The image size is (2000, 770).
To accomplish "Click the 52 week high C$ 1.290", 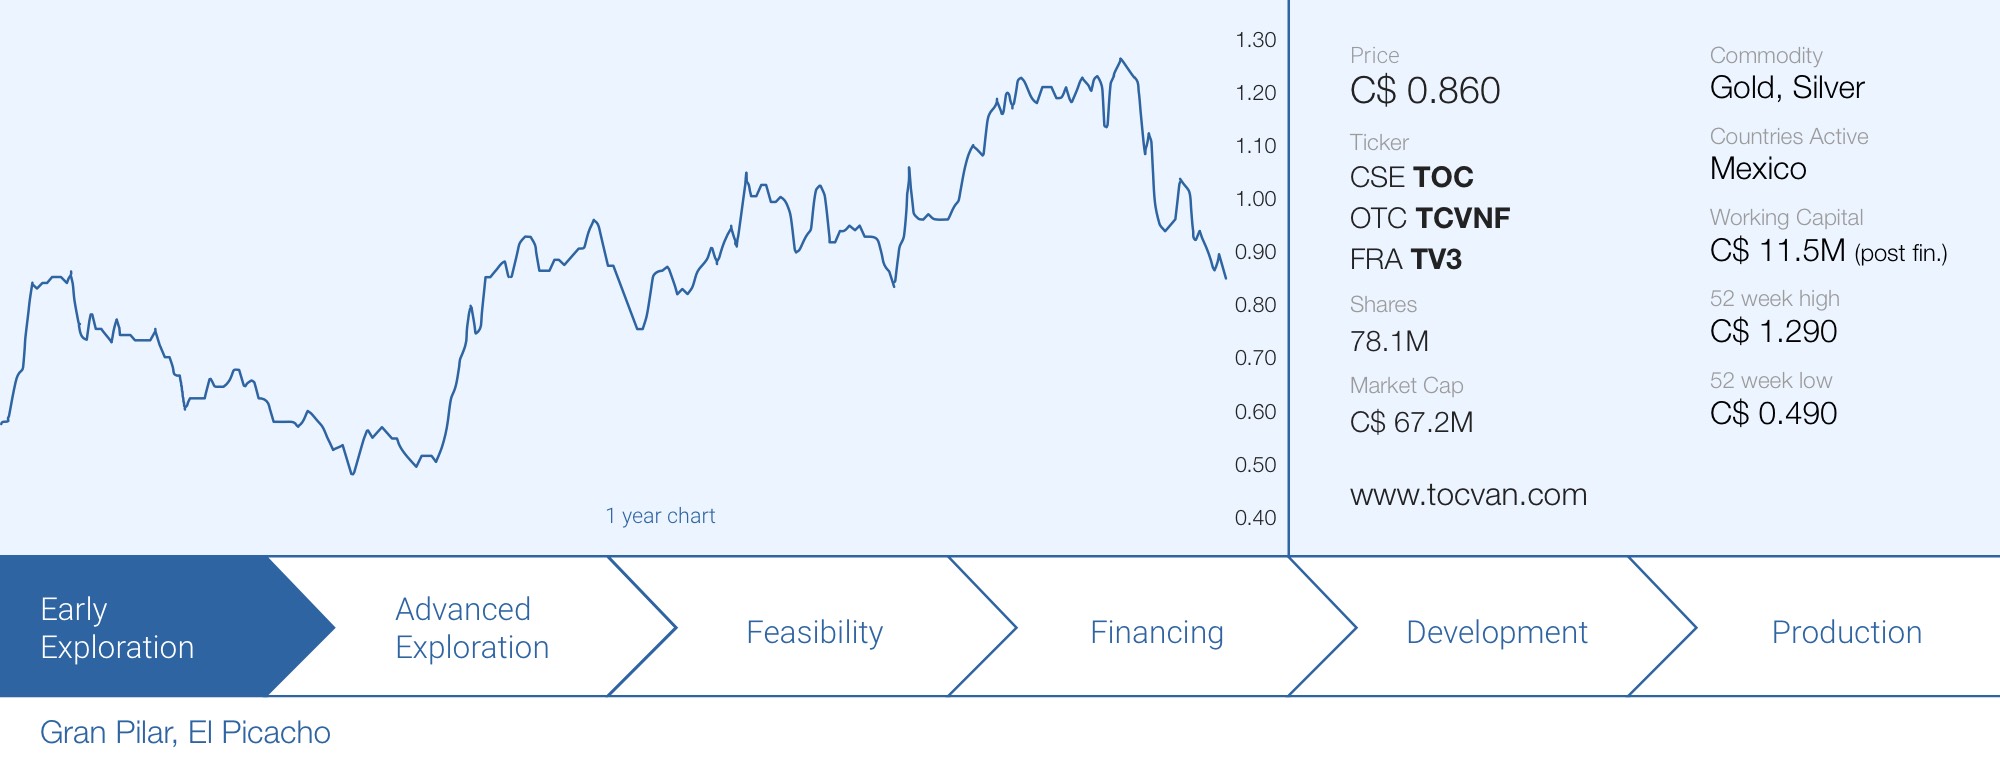I will click(1773, 332).
